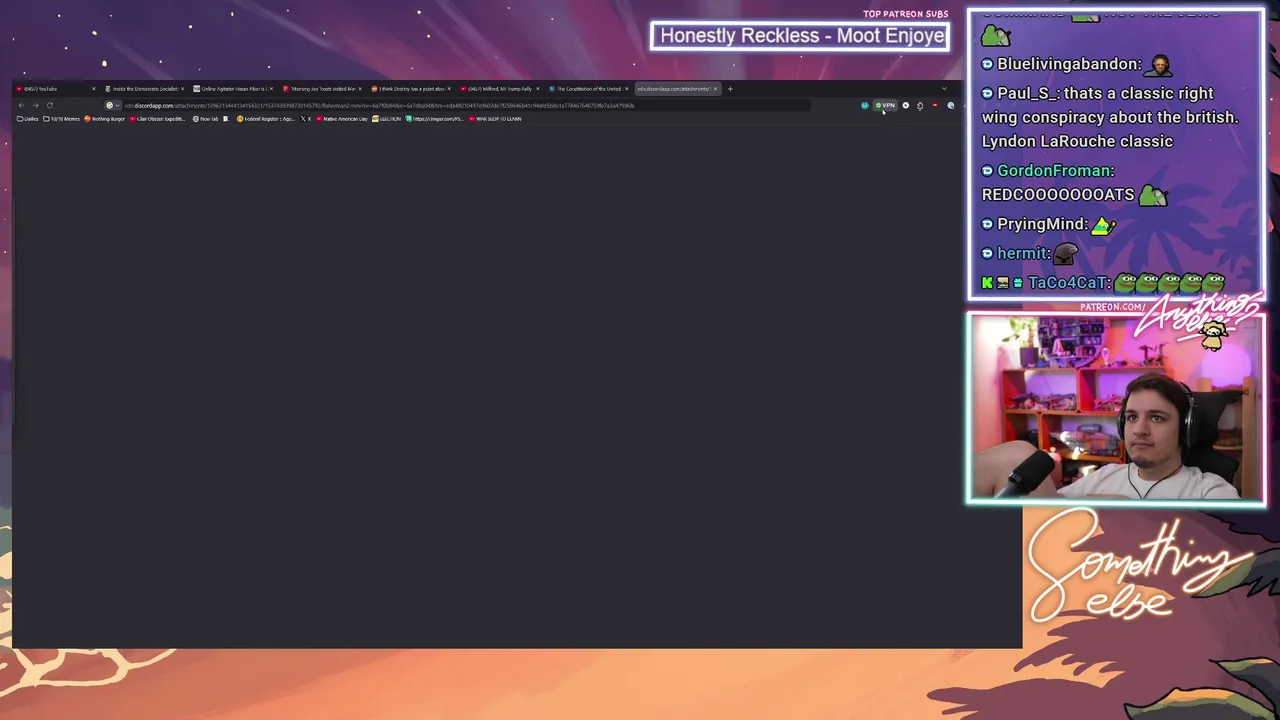Image resolution: width=1280 pixels, height=720 pixels.
Task: Switch to the YouTube browser tab
Action: pos(55,89)
